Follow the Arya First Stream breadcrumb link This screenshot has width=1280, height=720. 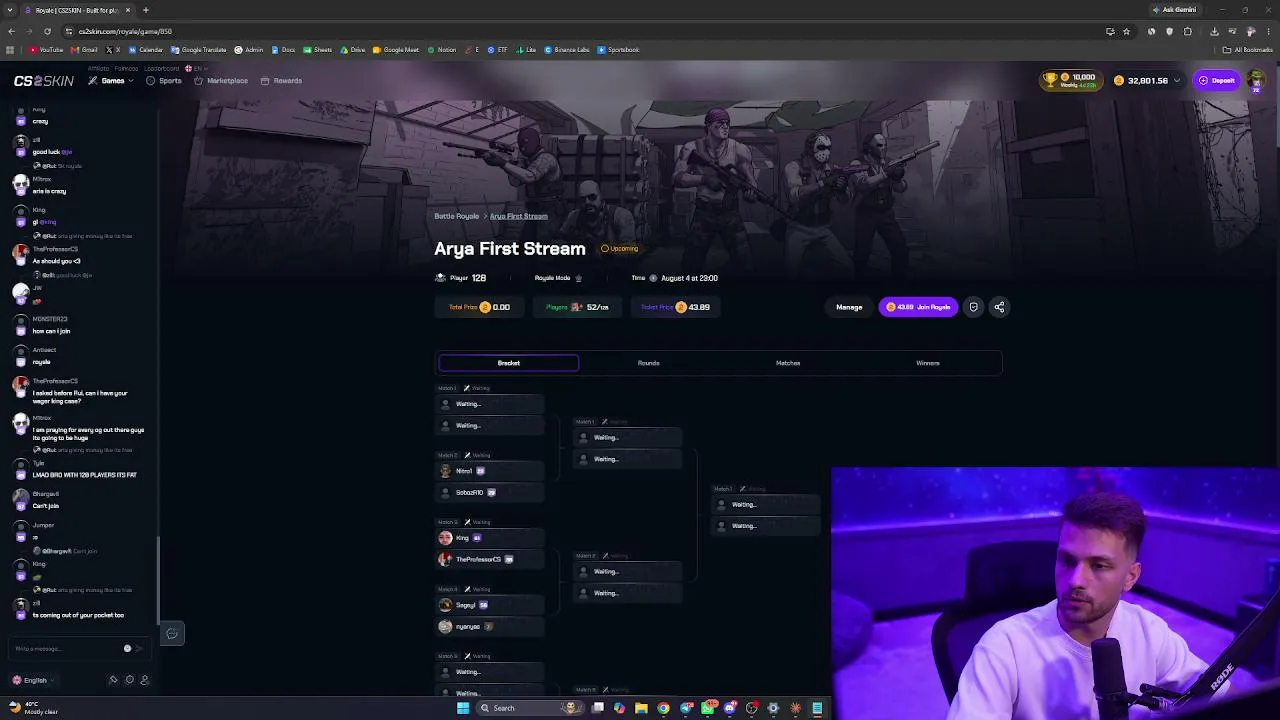[x=518, y=216]
